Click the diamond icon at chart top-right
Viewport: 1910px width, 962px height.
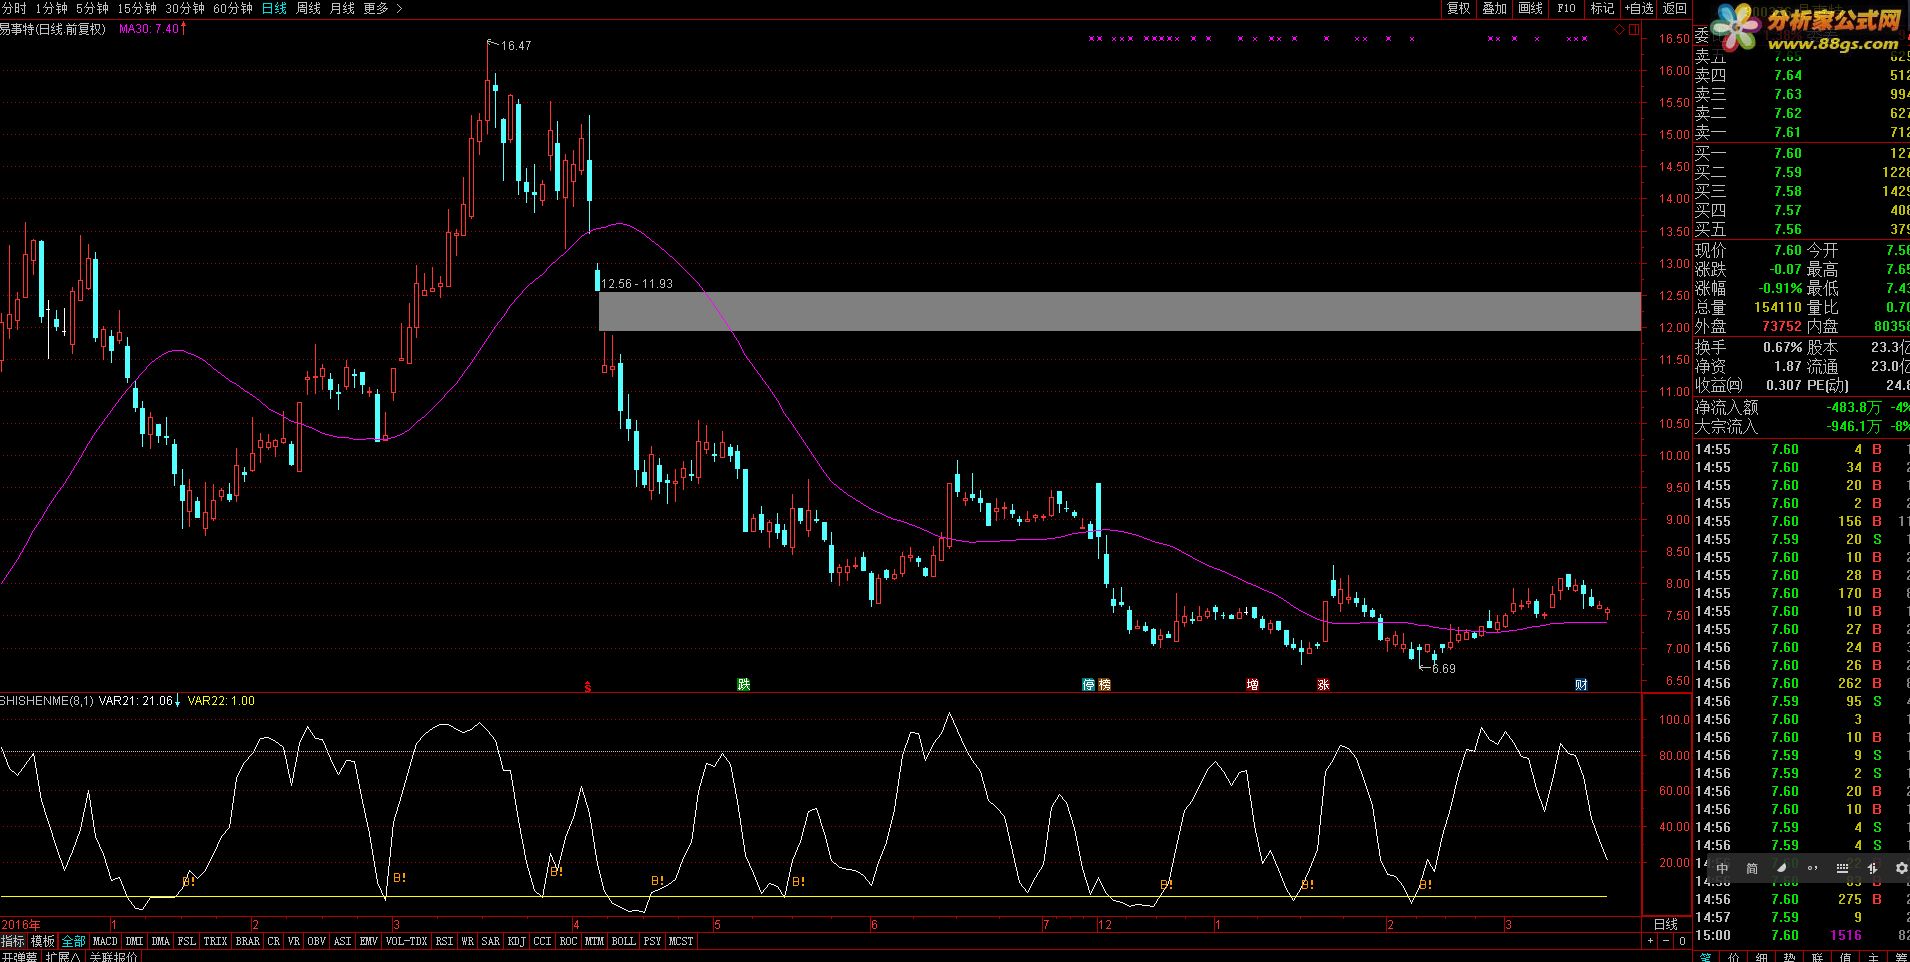tap(1620, 30)
